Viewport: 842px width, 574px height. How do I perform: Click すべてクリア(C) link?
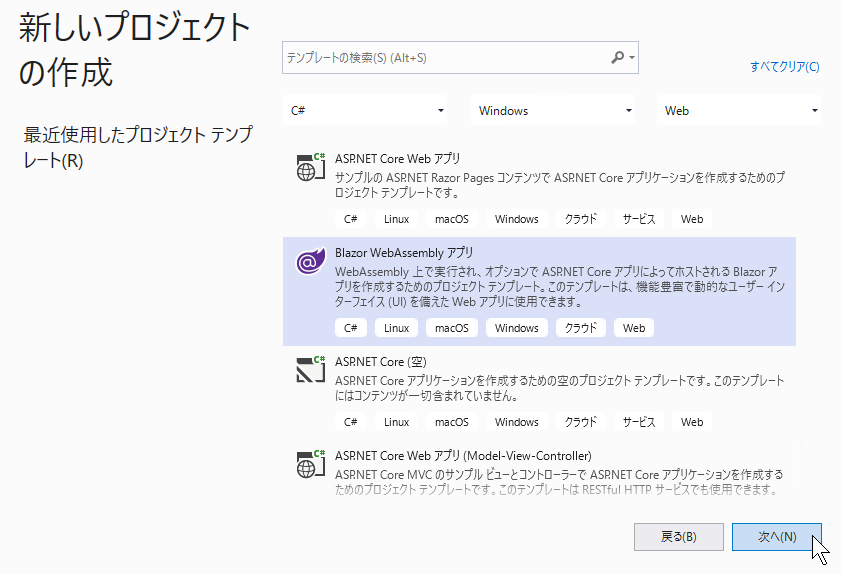click(x=784, y=67)
